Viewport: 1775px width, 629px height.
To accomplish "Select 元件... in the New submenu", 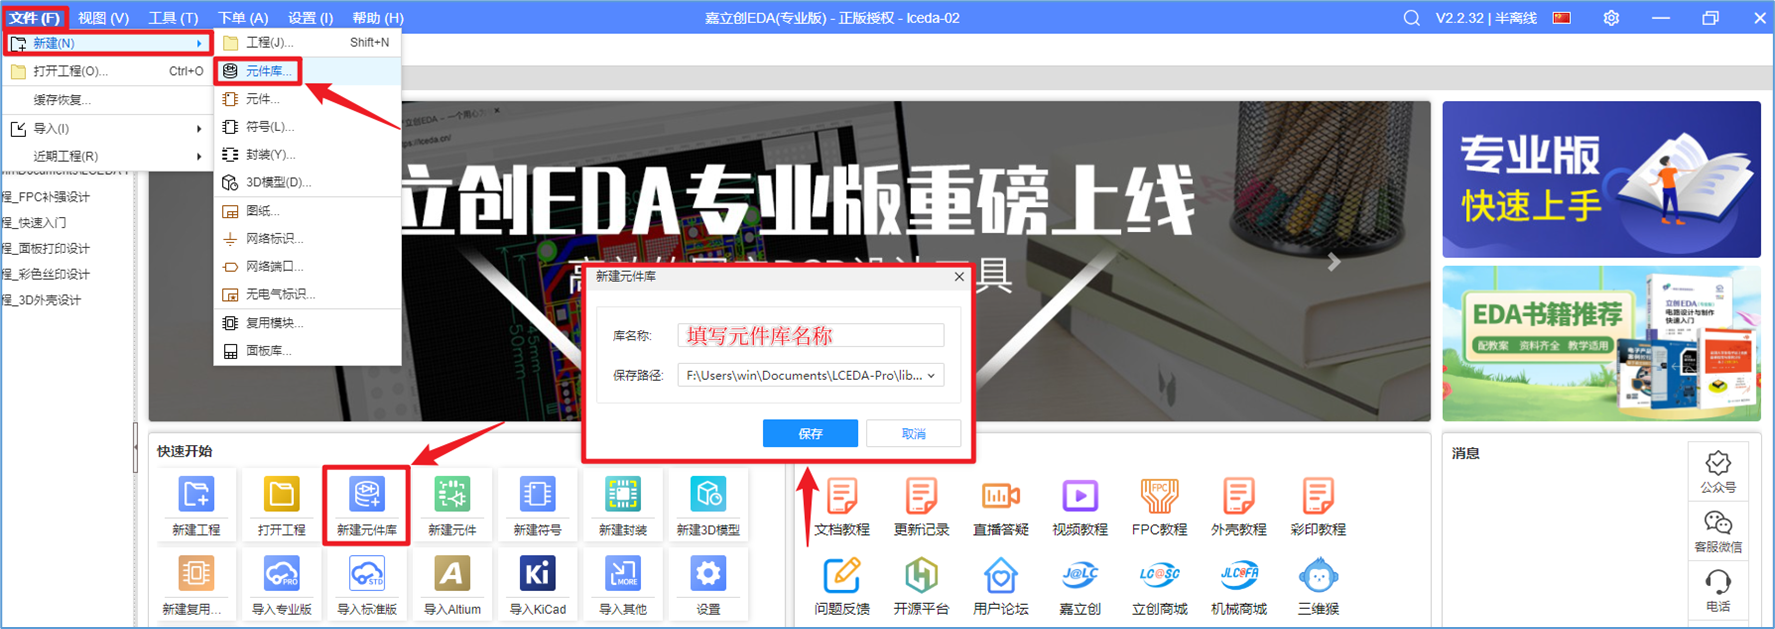I will pyautogui.click(x=307, y=99).
